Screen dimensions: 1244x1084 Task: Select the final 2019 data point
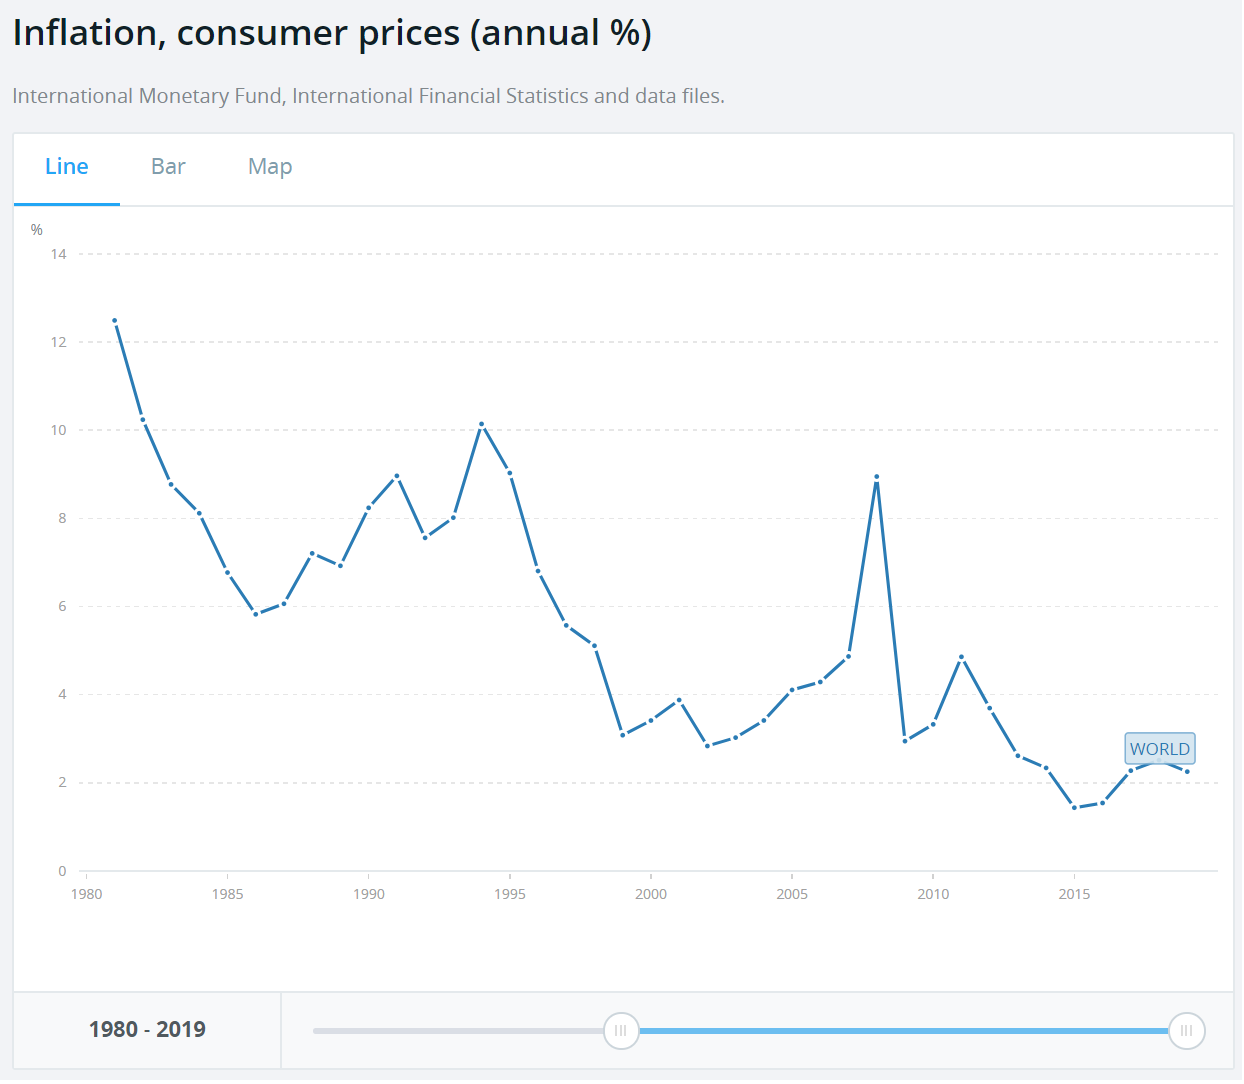1188,772
